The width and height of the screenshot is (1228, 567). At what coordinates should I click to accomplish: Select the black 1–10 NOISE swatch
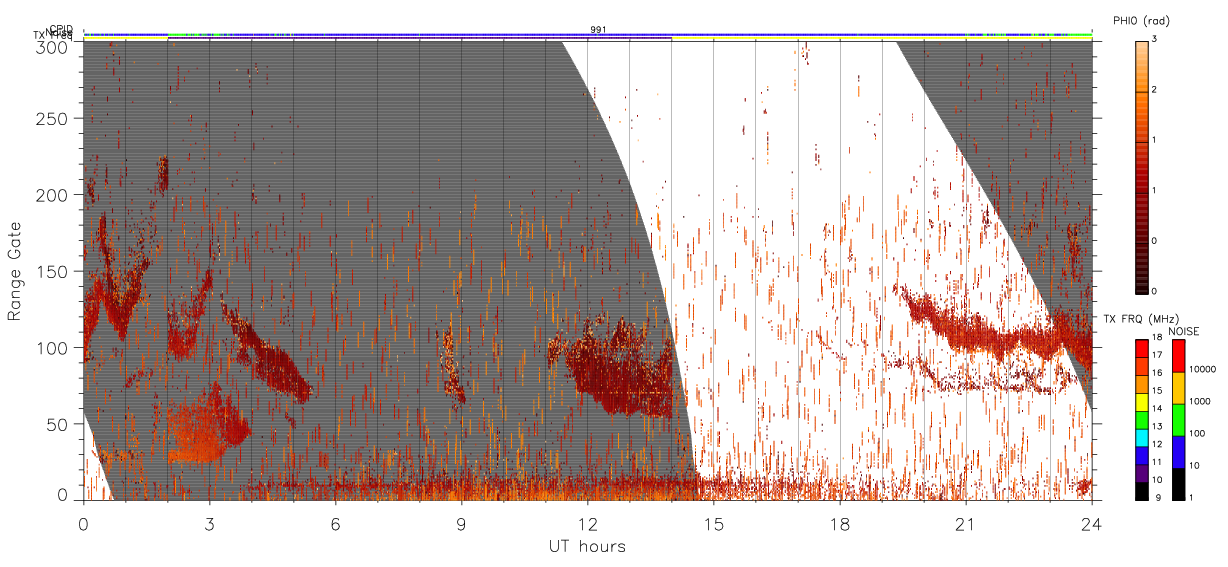[1178, 483]
